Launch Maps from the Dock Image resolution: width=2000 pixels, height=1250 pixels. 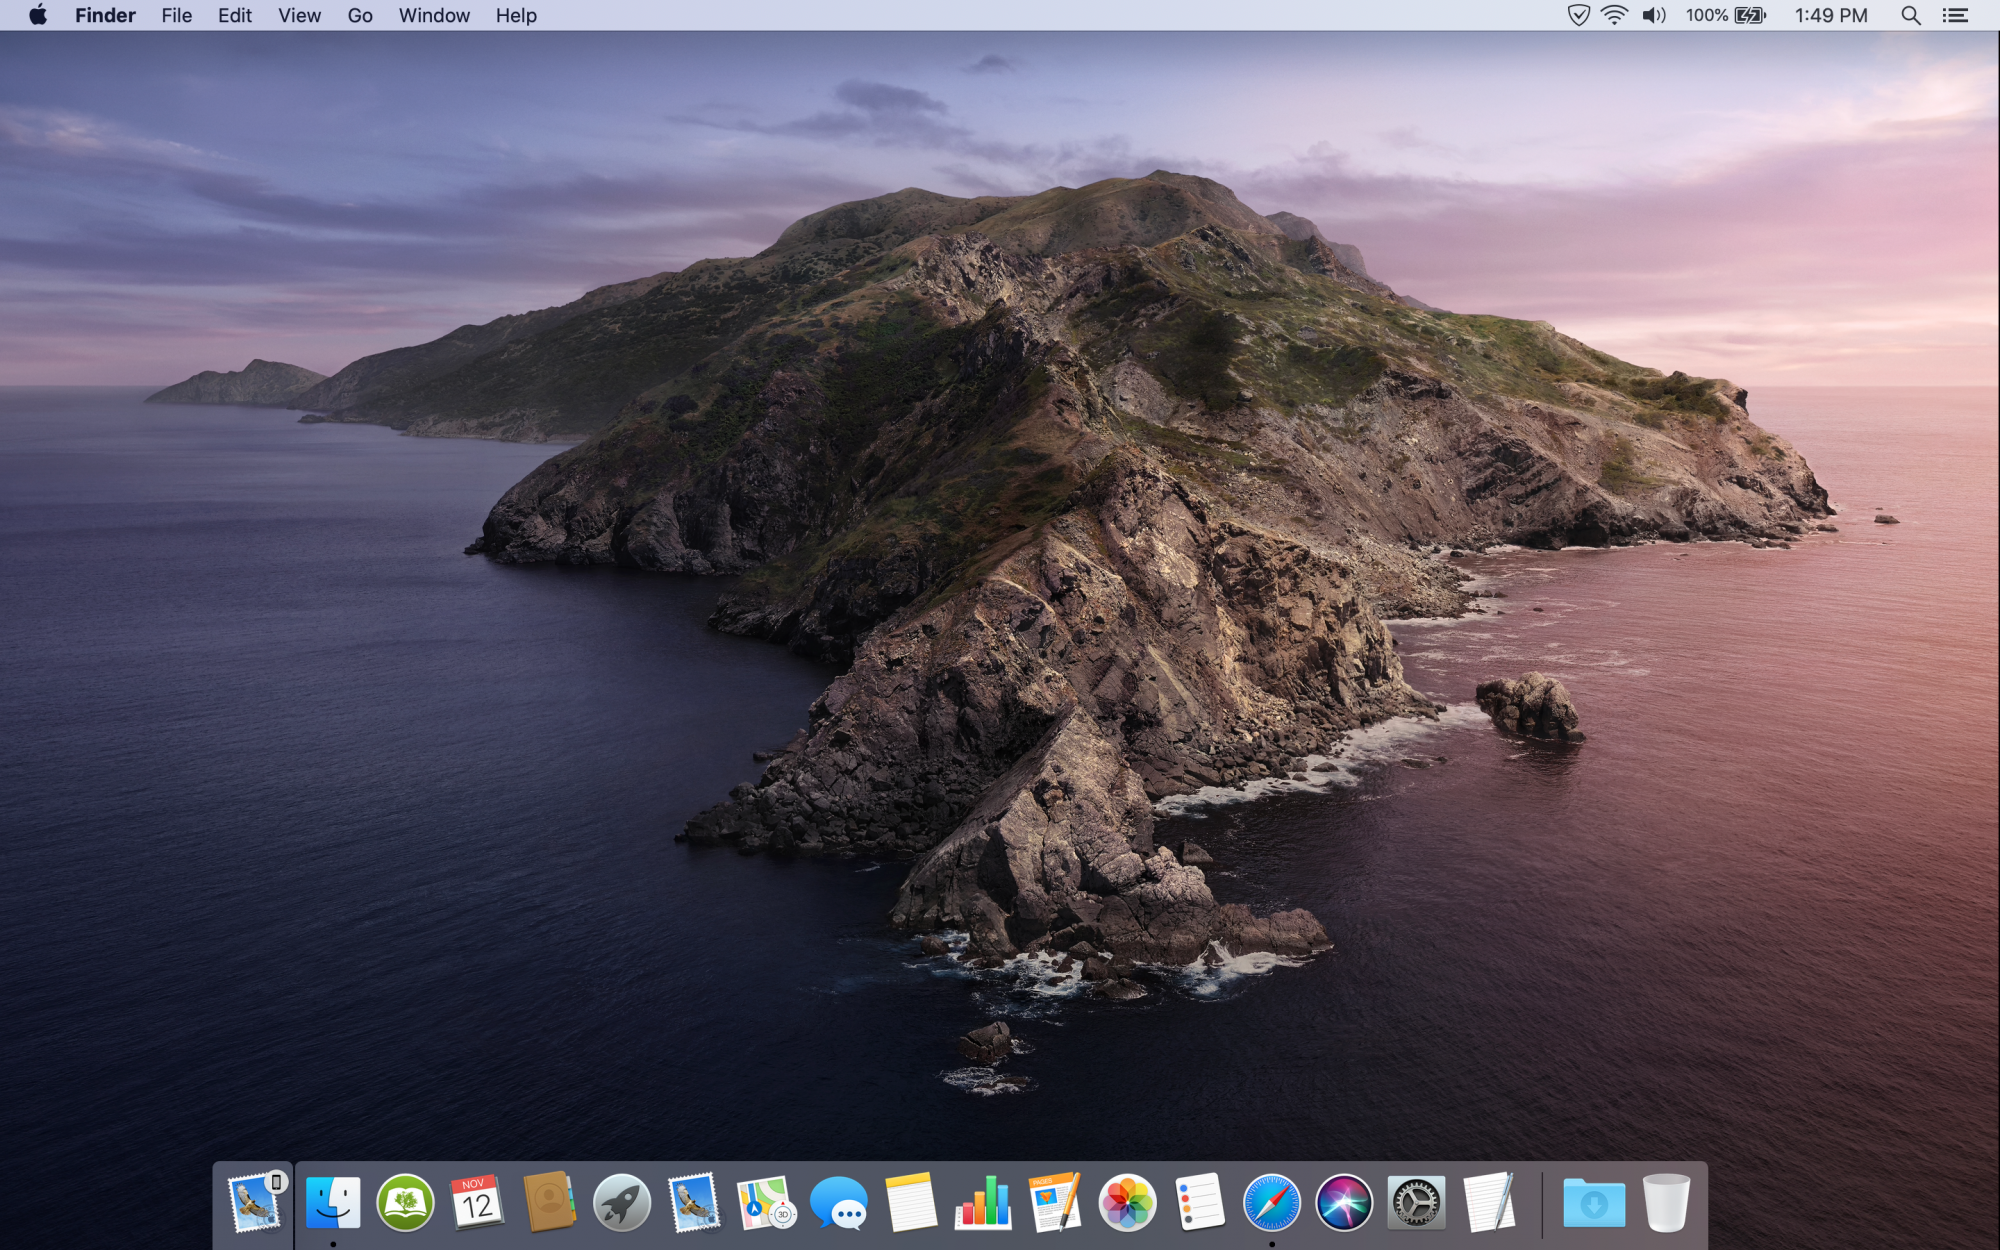point(766,1202)
